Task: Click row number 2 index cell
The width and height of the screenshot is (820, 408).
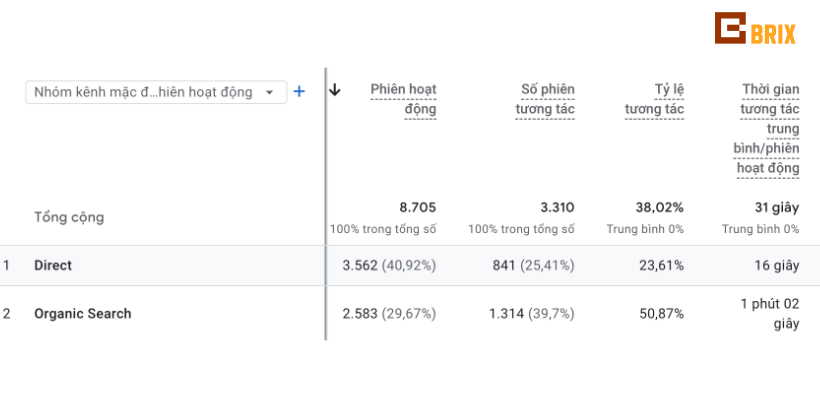Action: 6,314
